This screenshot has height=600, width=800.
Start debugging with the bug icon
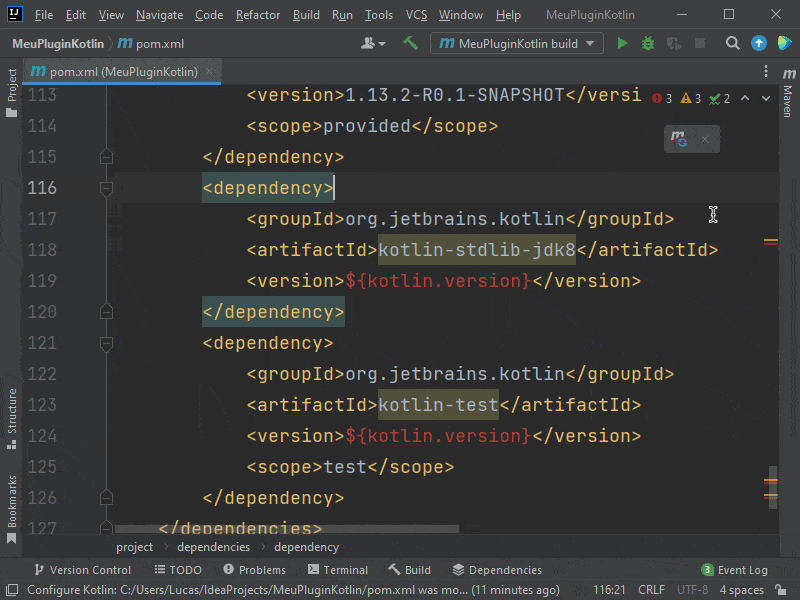(648, 44)
